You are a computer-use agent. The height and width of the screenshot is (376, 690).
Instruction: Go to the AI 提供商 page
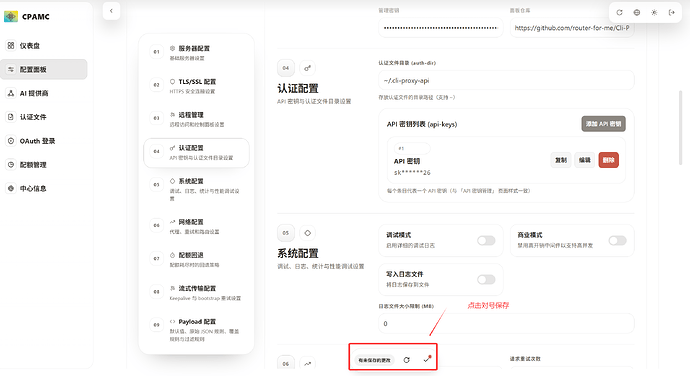pyautogui.click(x=44, y=93)
